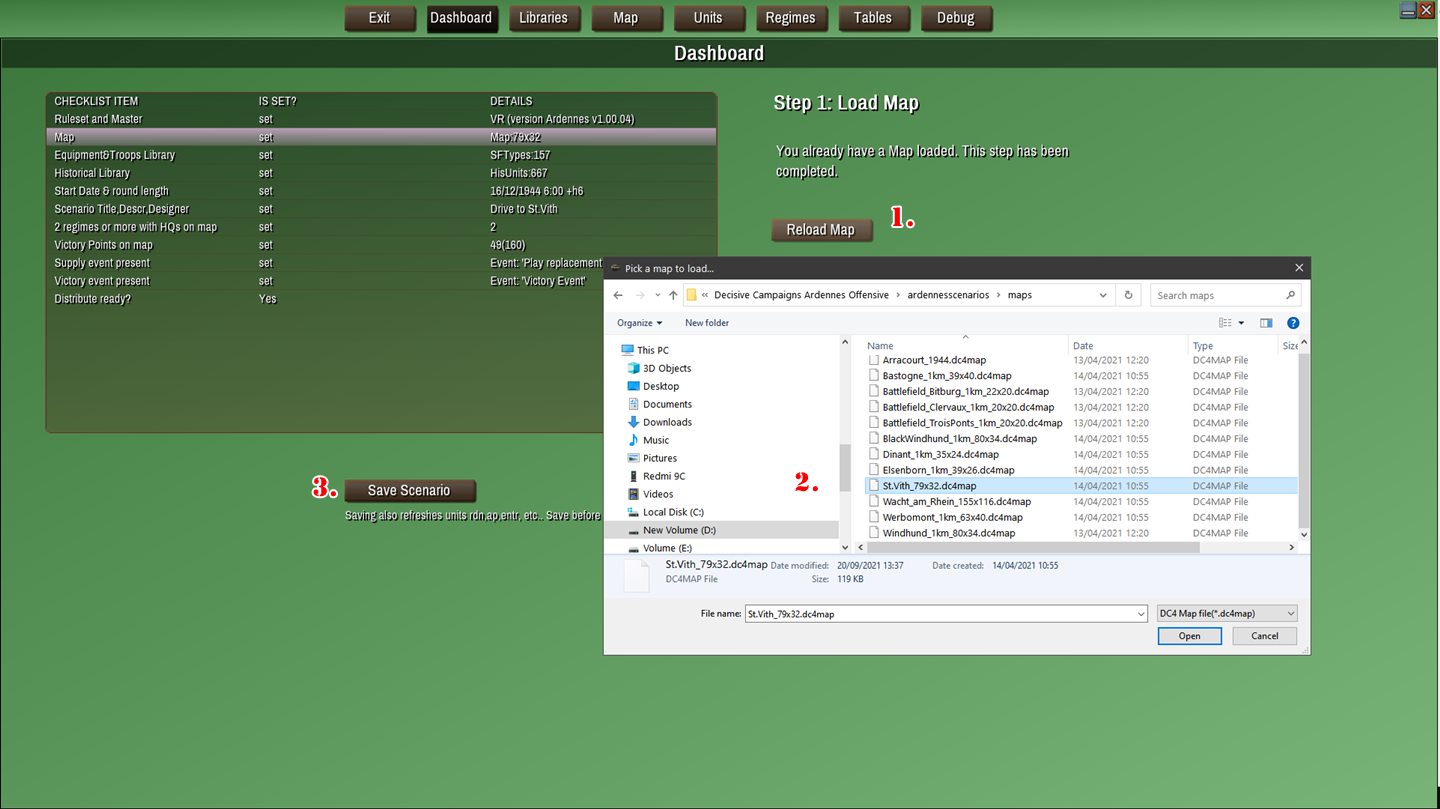
Task: Expand address bar path dropdown
Action: (1103, 295)
